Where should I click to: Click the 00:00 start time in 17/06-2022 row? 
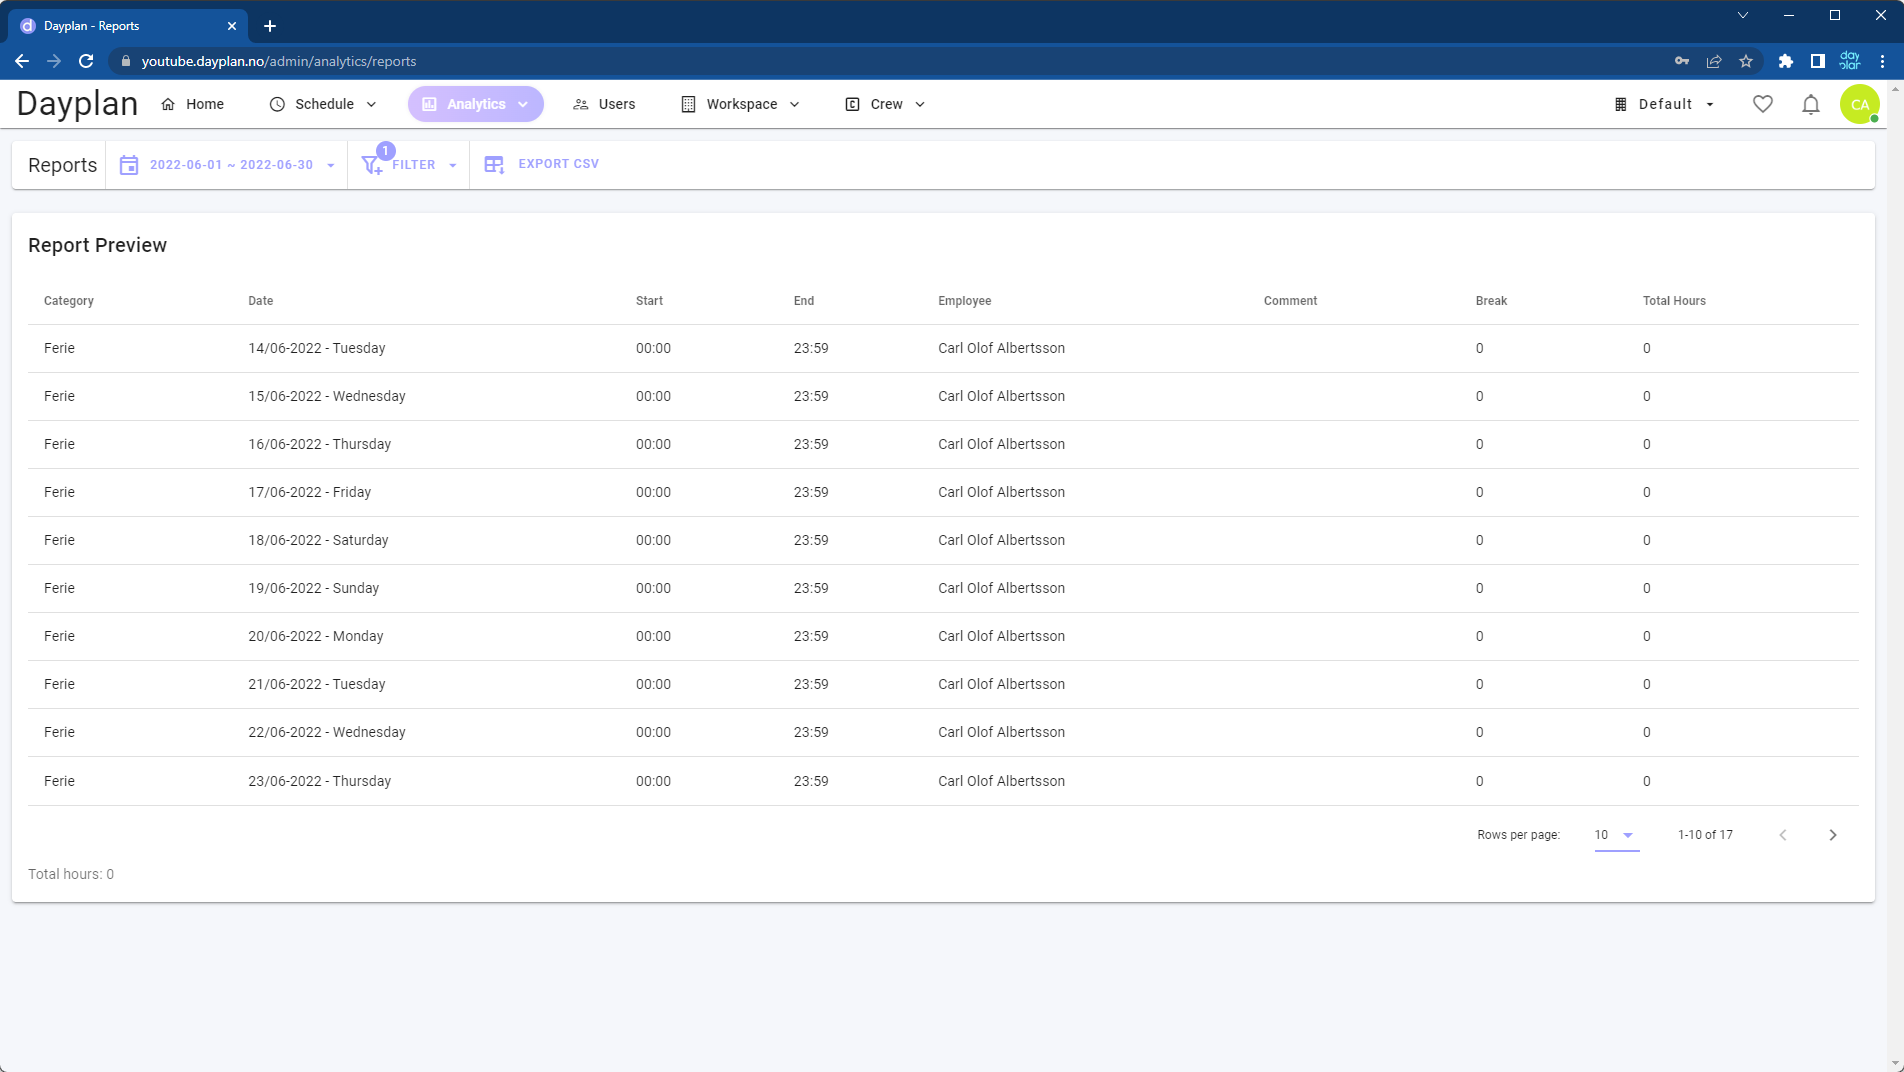point(653,492)
